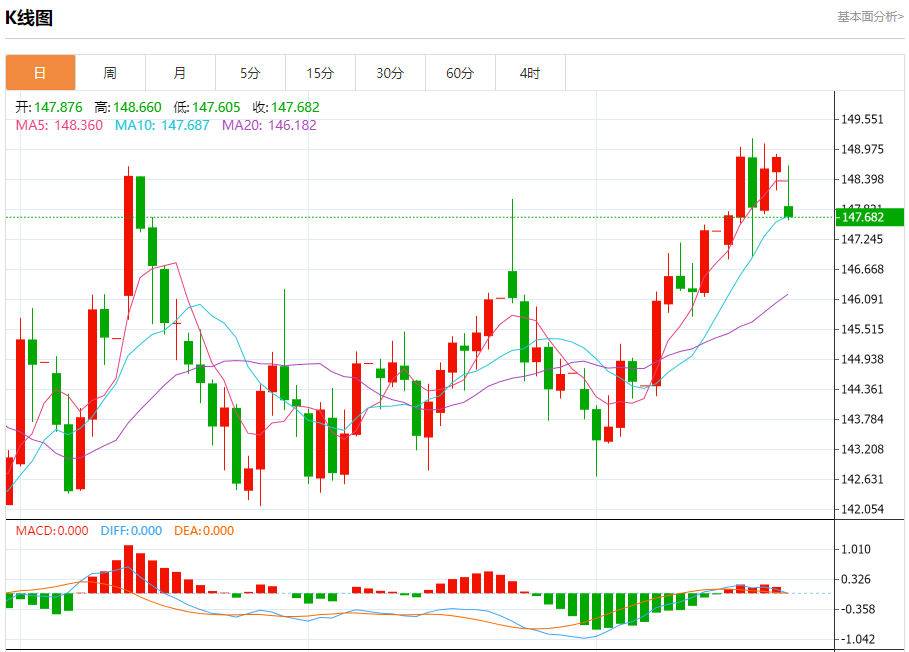Image resolution: width=909 pixels, height=652 pixels.
Task: Click the K线图 chart title
Action: [x=29, y=18]
